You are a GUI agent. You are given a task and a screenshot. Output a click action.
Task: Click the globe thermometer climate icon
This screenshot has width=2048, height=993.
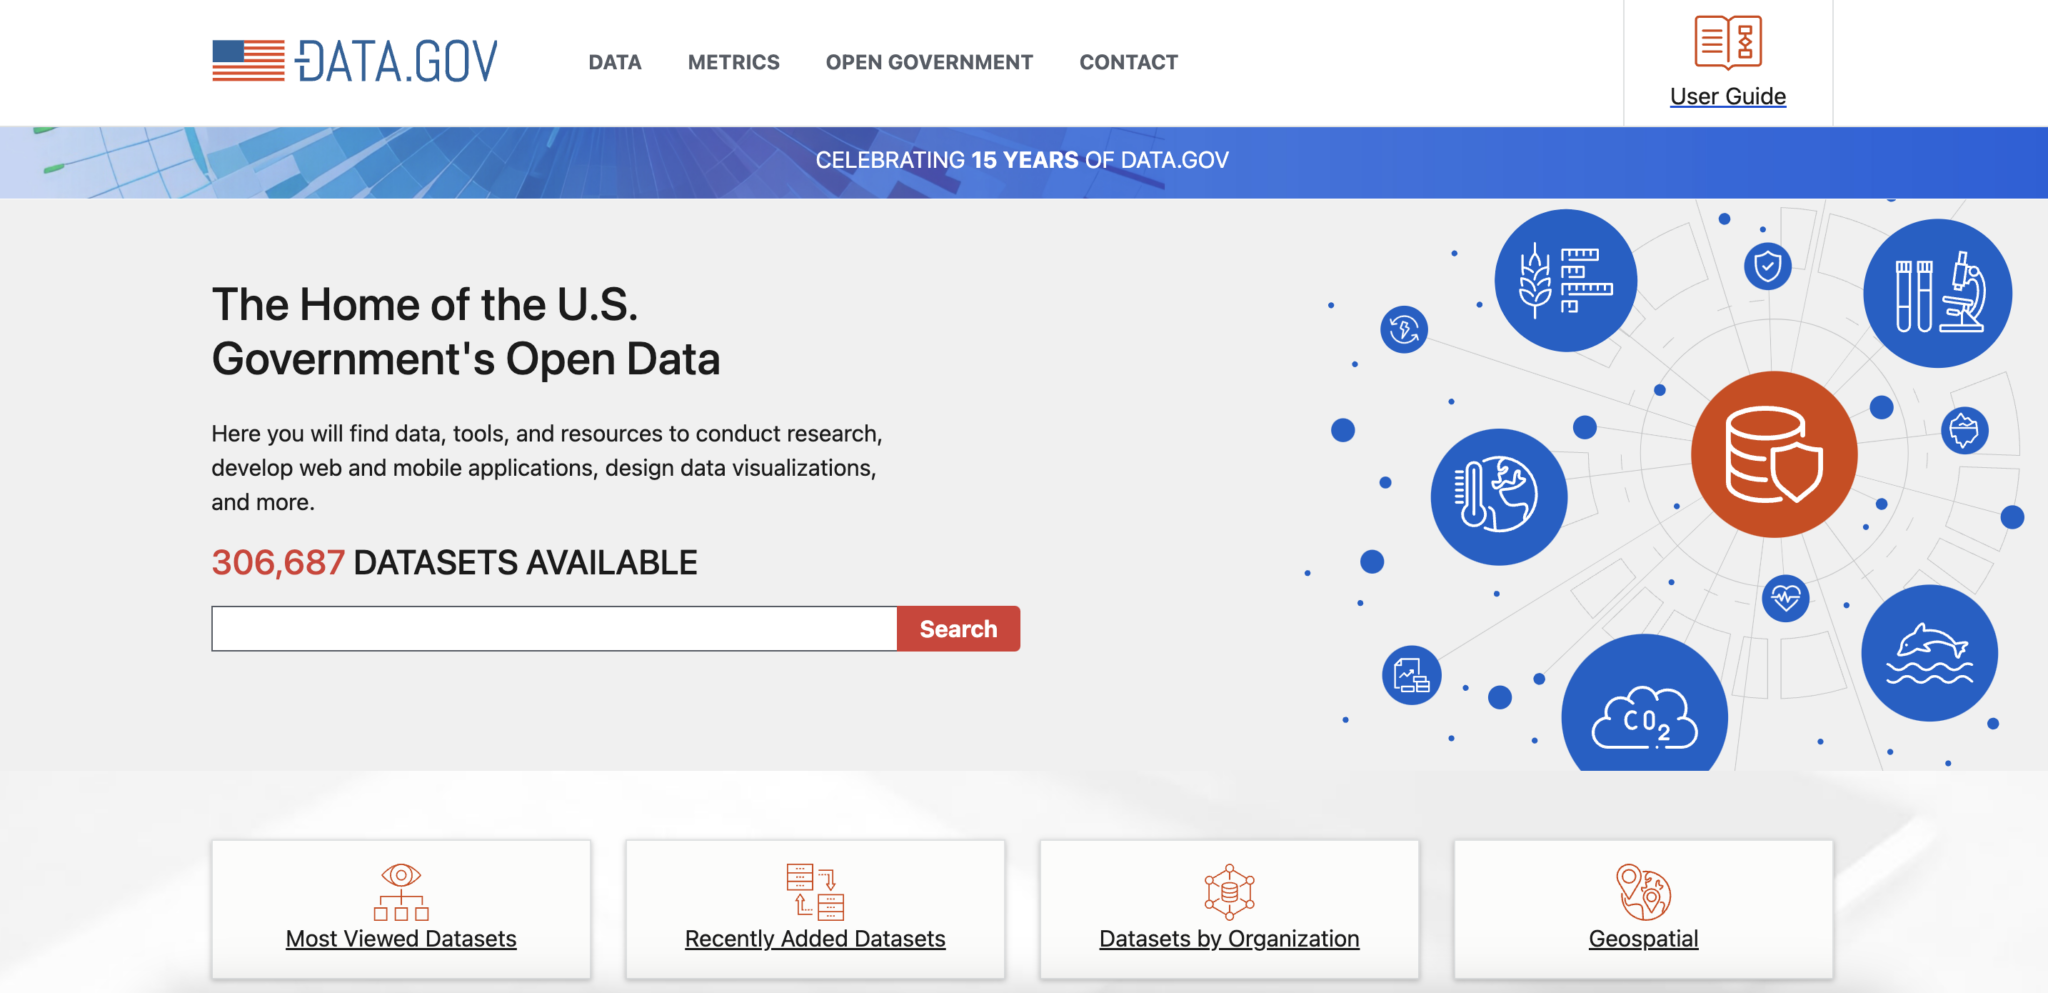pyautogui.click(x=1497, y=495)
